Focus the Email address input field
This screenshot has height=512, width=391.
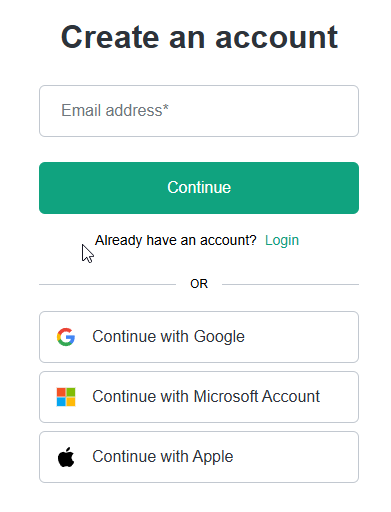pos(199,111)
